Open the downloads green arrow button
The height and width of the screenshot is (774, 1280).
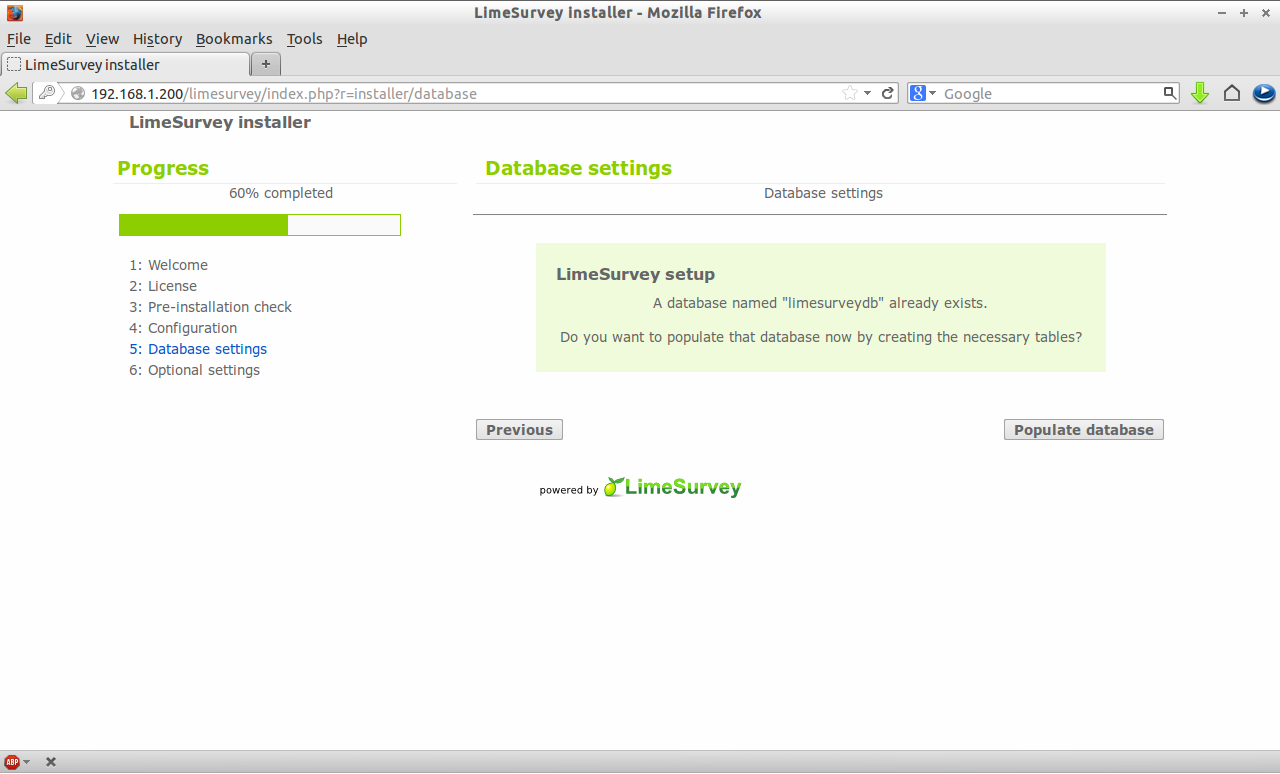click(1200, 93)
